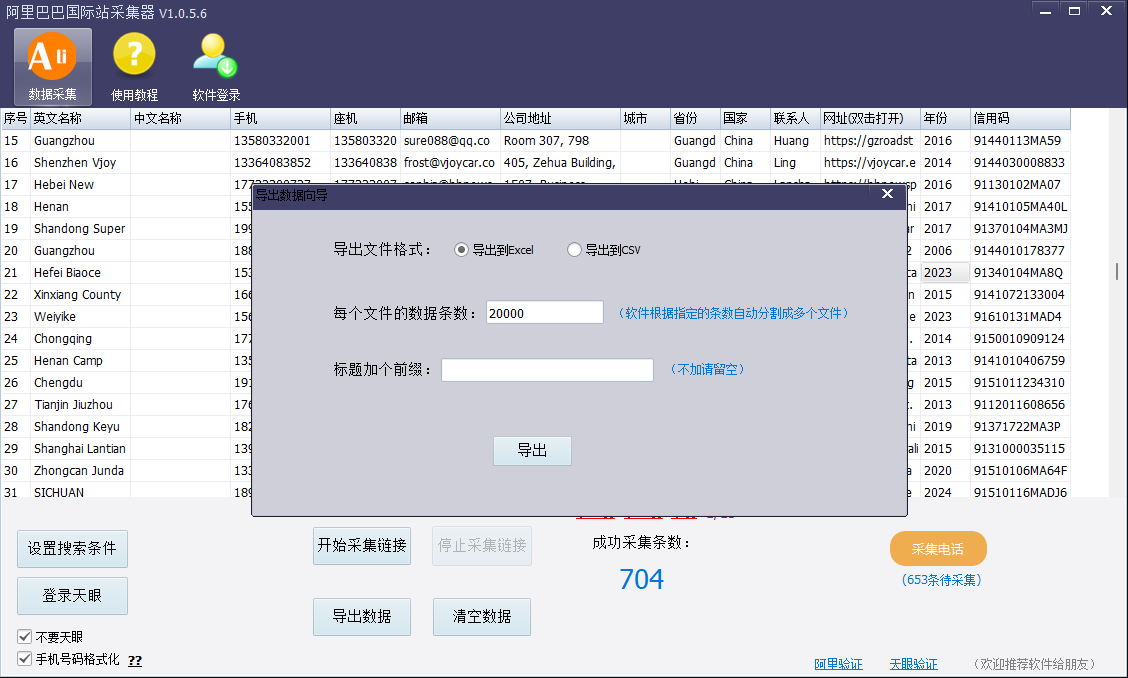Viewport: 1128px width, 678px height.
Task: Click the 开始采集链接 button
Action: click(x=362, y=546)
